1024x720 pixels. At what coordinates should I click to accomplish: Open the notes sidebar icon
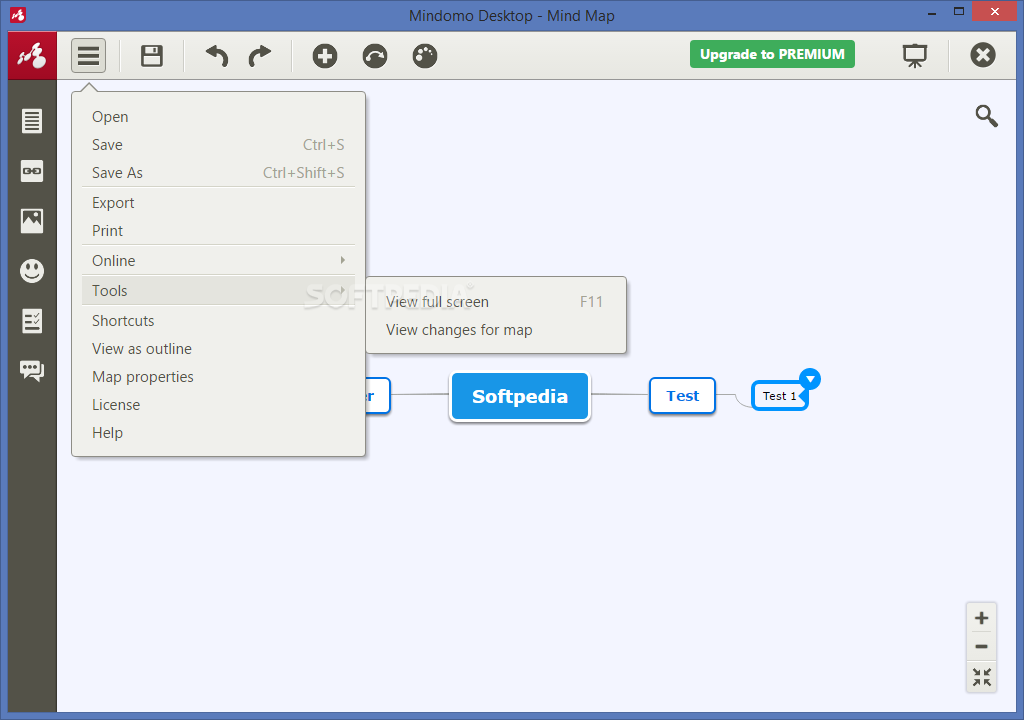32,121
